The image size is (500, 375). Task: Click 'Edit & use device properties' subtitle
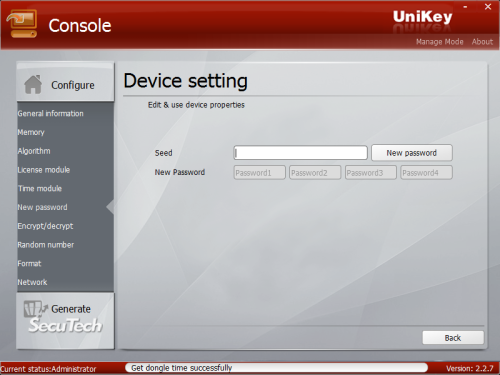196,105
